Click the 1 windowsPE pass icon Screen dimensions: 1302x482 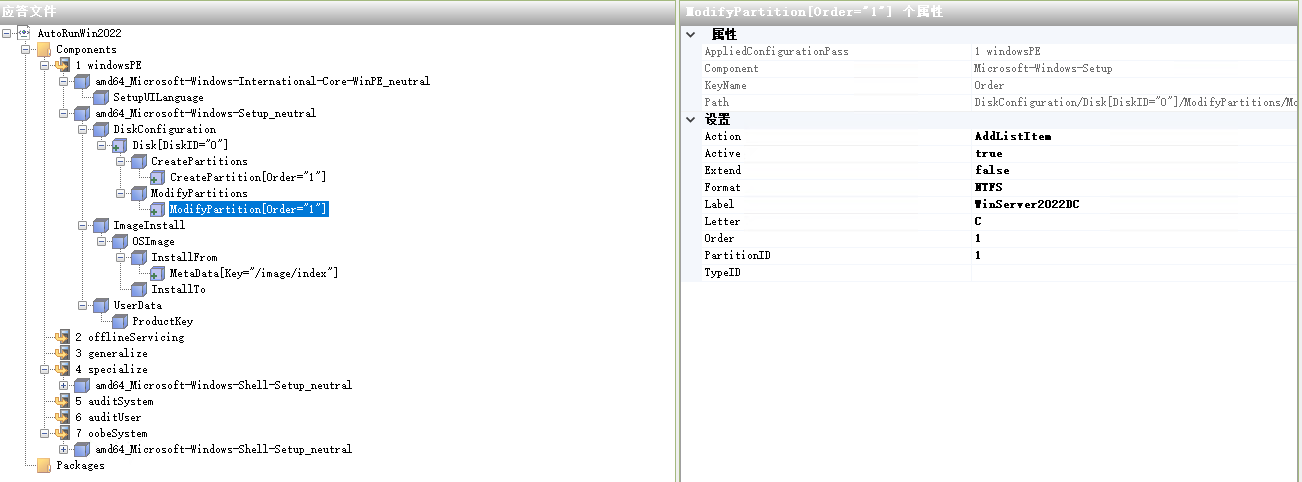pos(62,65)
